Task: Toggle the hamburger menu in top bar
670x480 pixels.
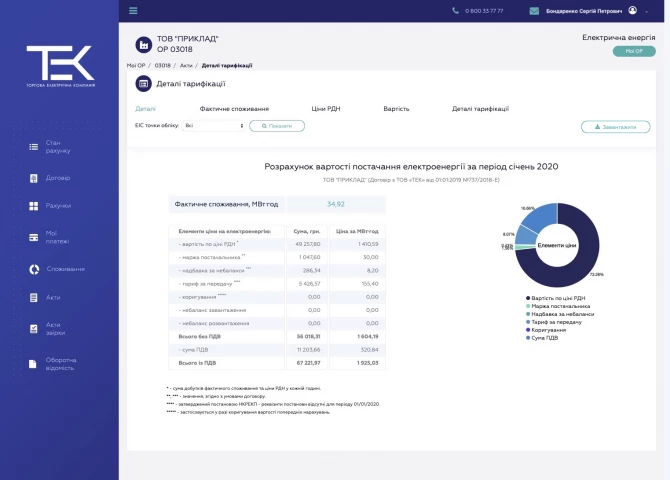Action: 133,11
